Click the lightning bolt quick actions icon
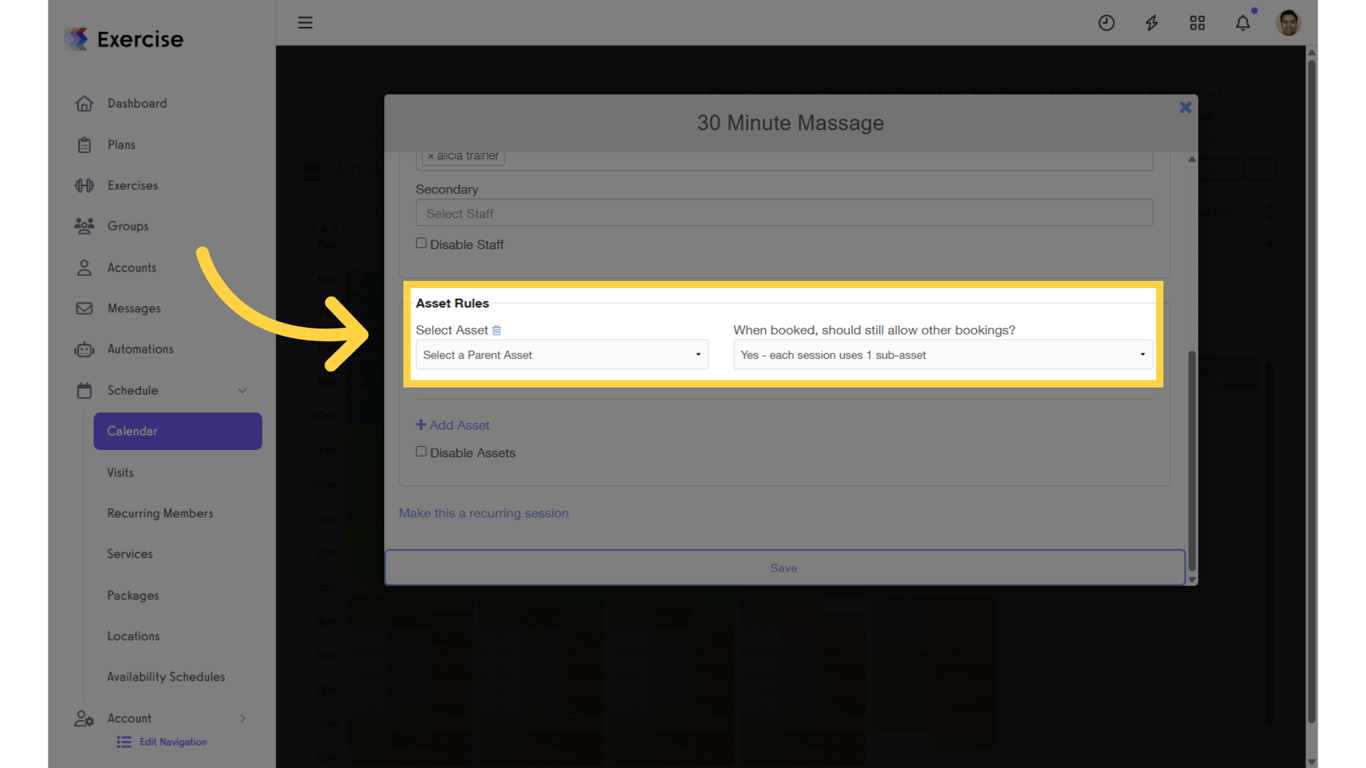The width and height of the screenshot is (1366, 768). 1152,23
